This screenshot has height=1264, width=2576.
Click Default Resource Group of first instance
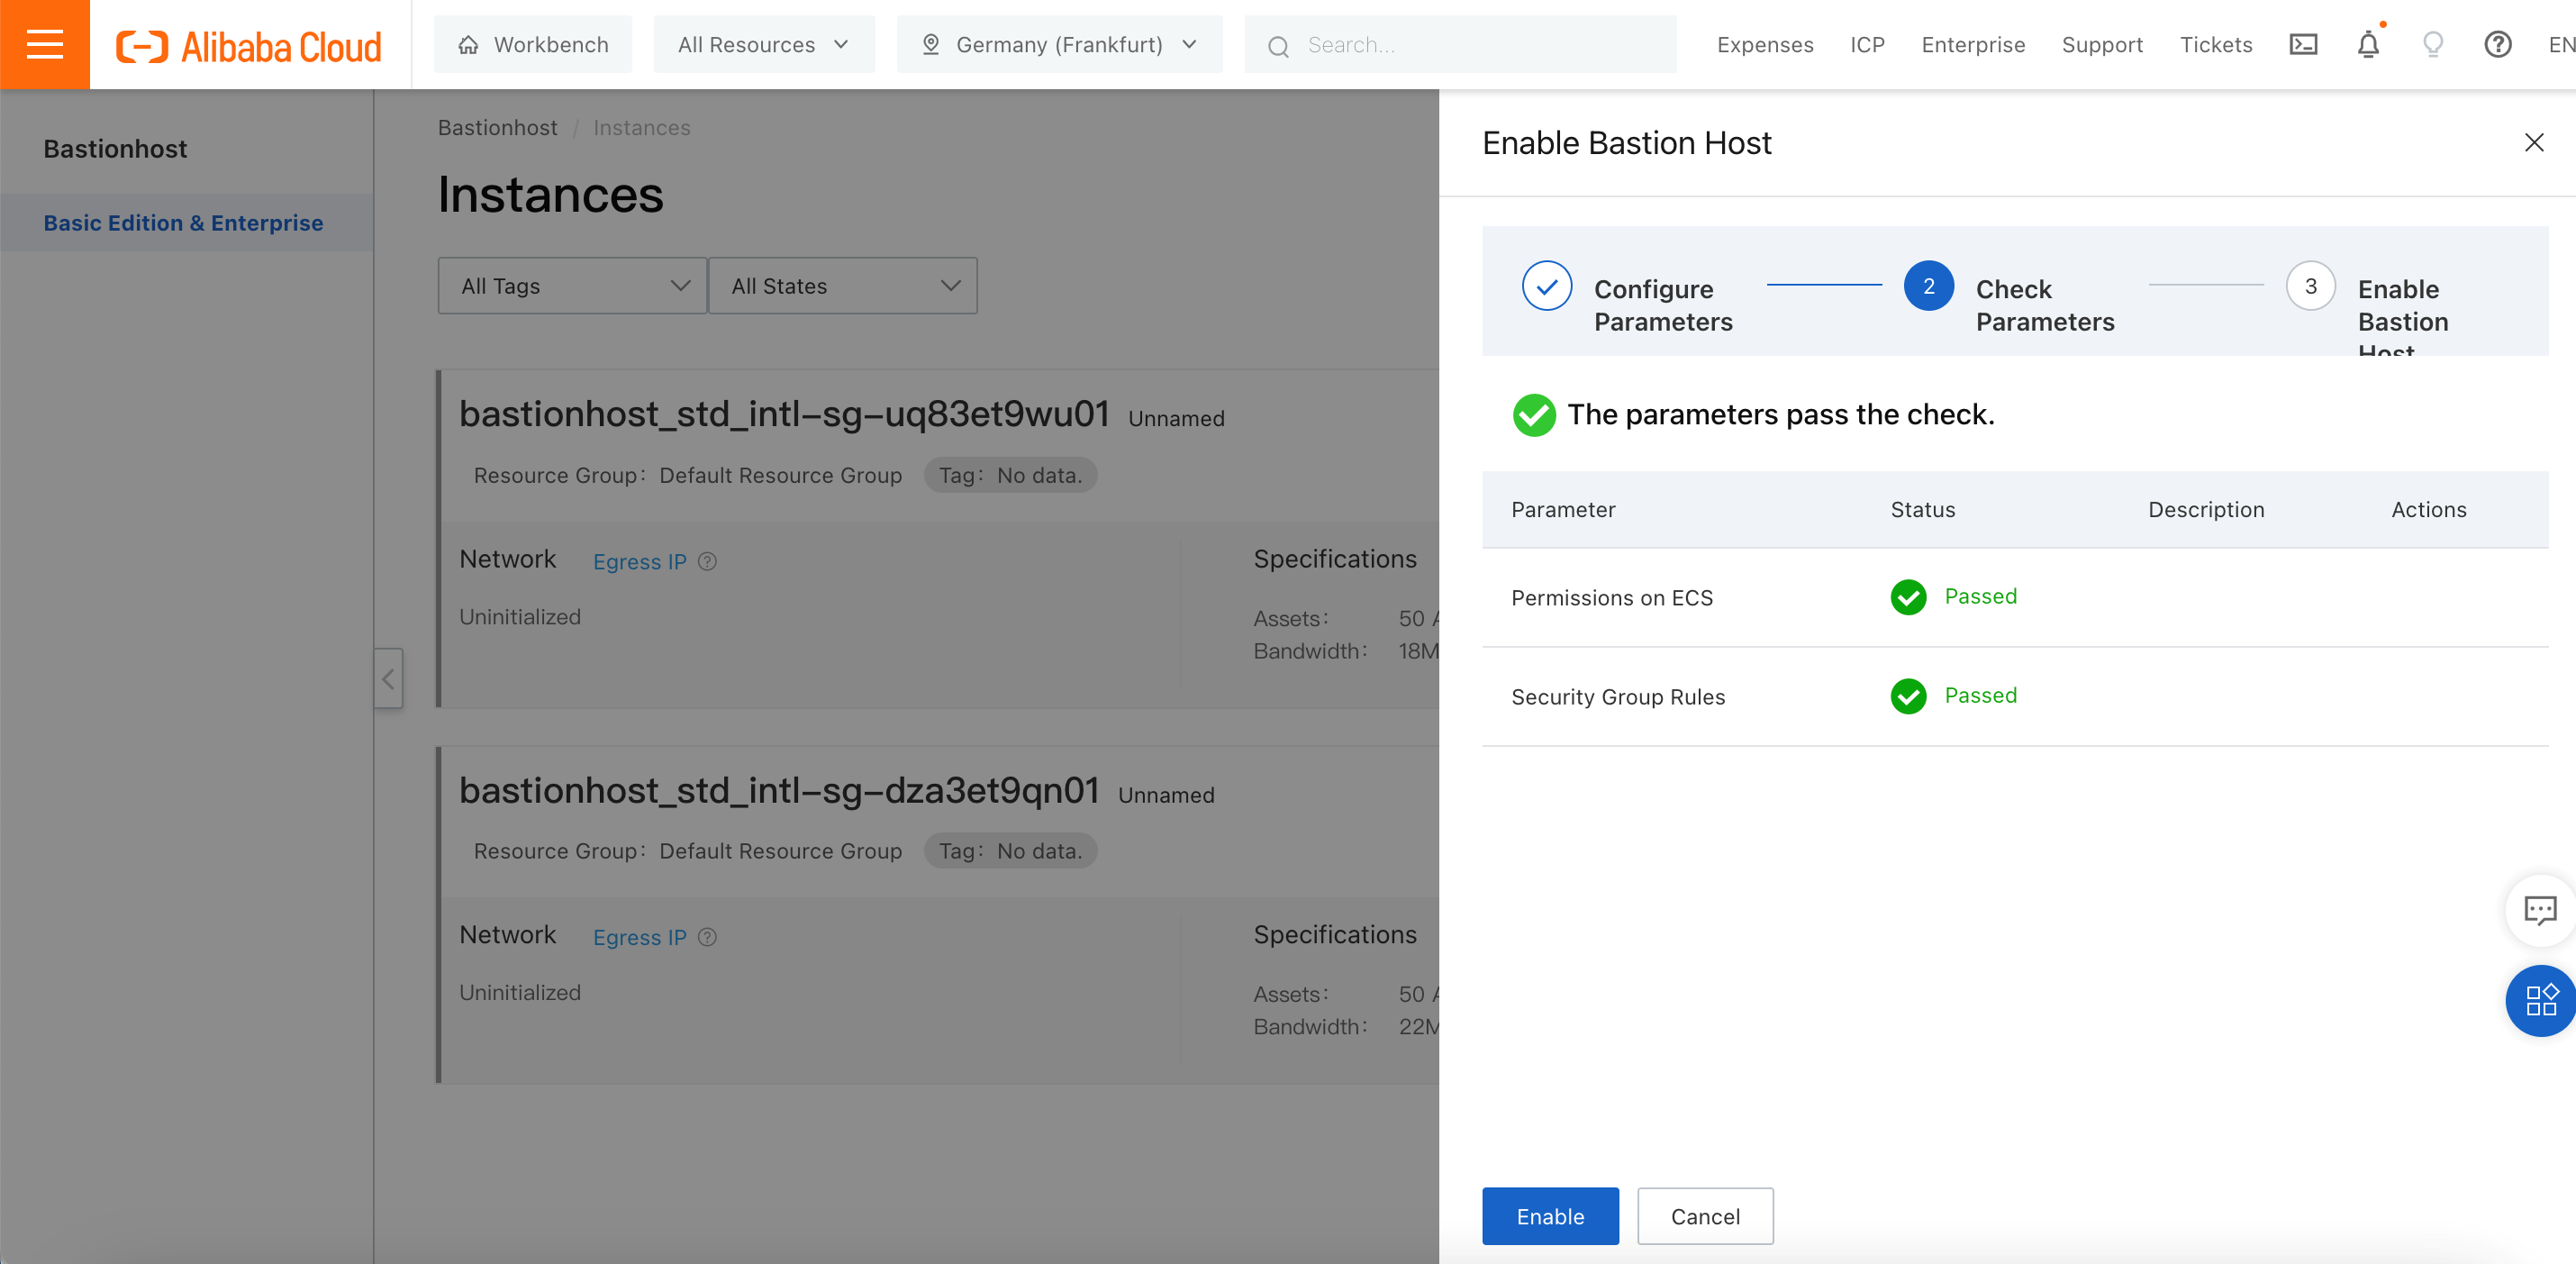780,475
